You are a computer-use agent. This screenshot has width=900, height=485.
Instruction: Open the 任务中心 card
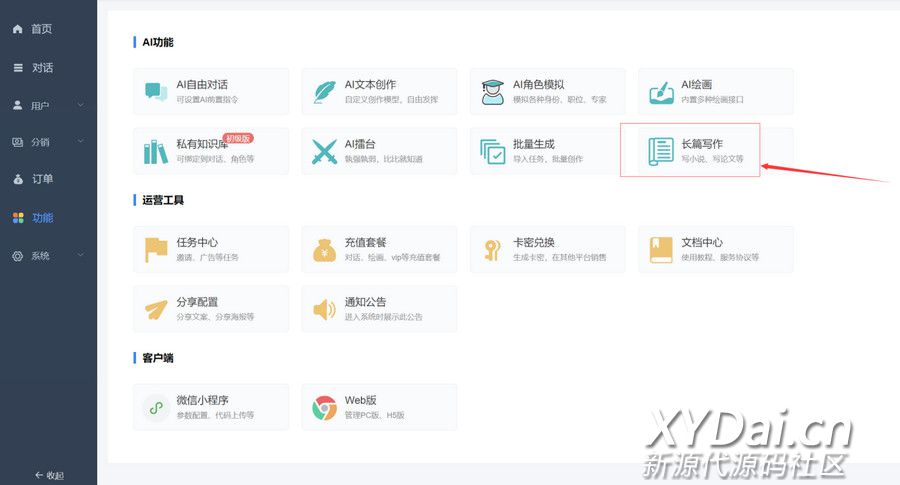[x=210, y=249]
